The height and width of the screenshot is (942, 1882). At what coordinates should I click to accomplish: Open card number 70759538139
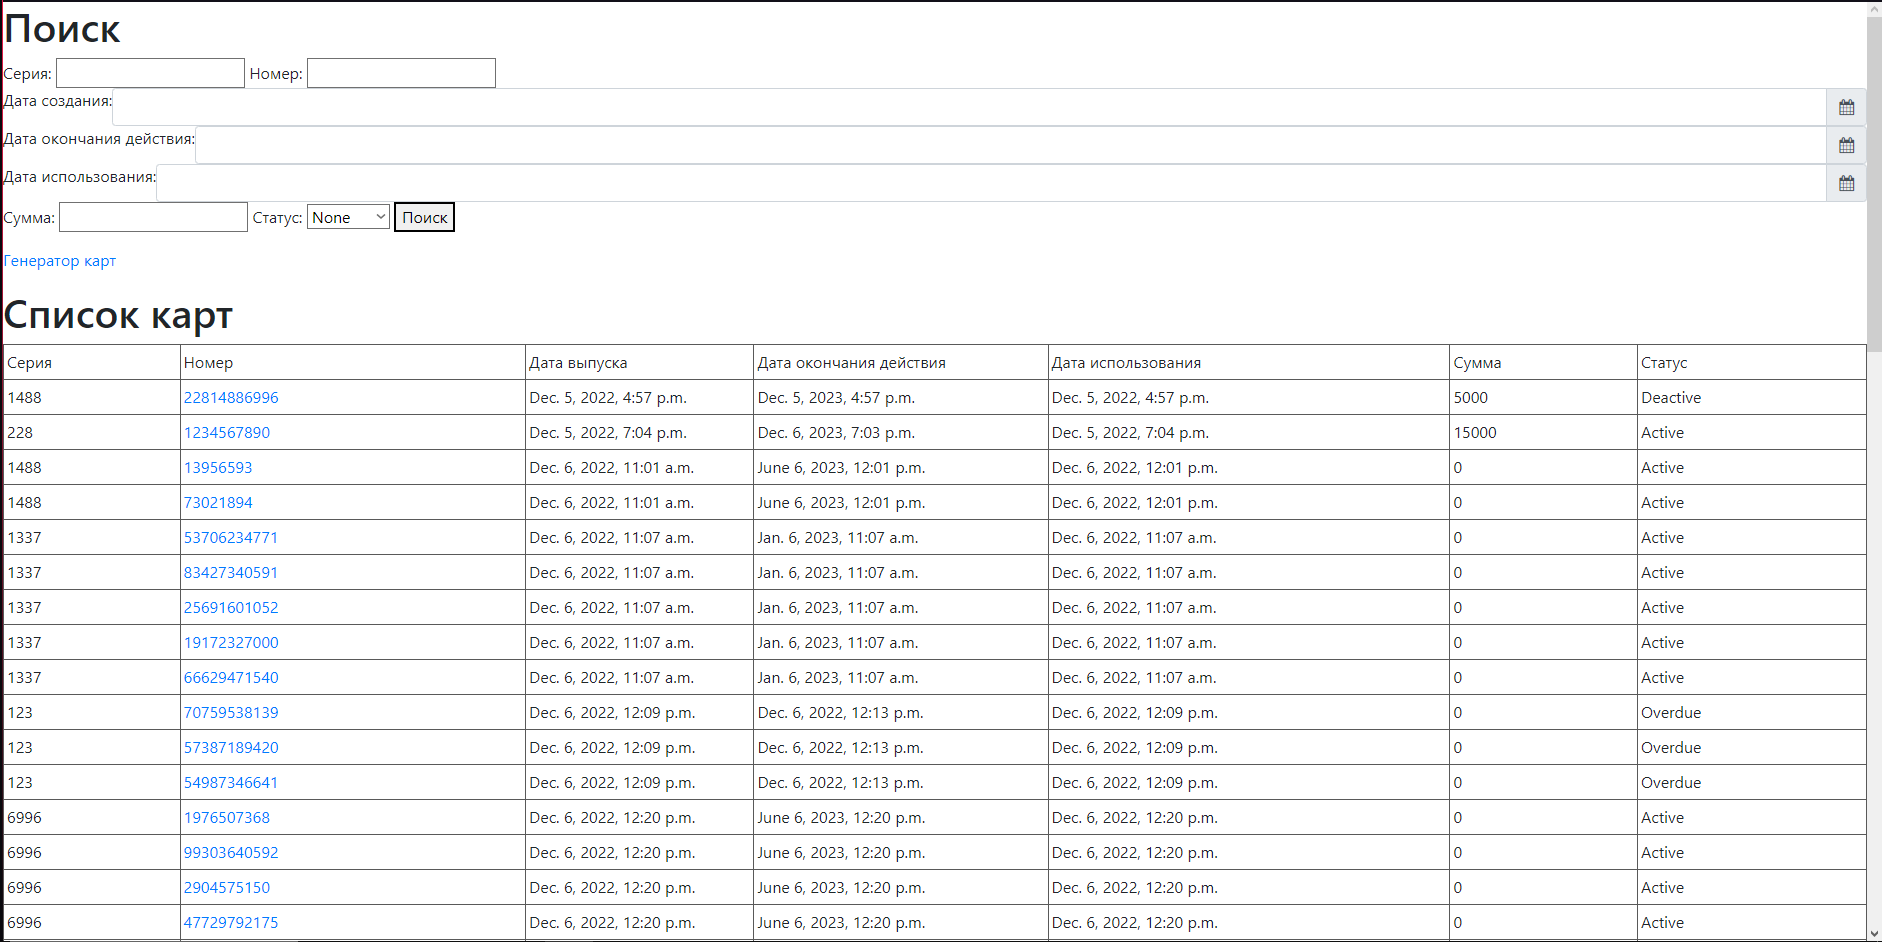231,713
